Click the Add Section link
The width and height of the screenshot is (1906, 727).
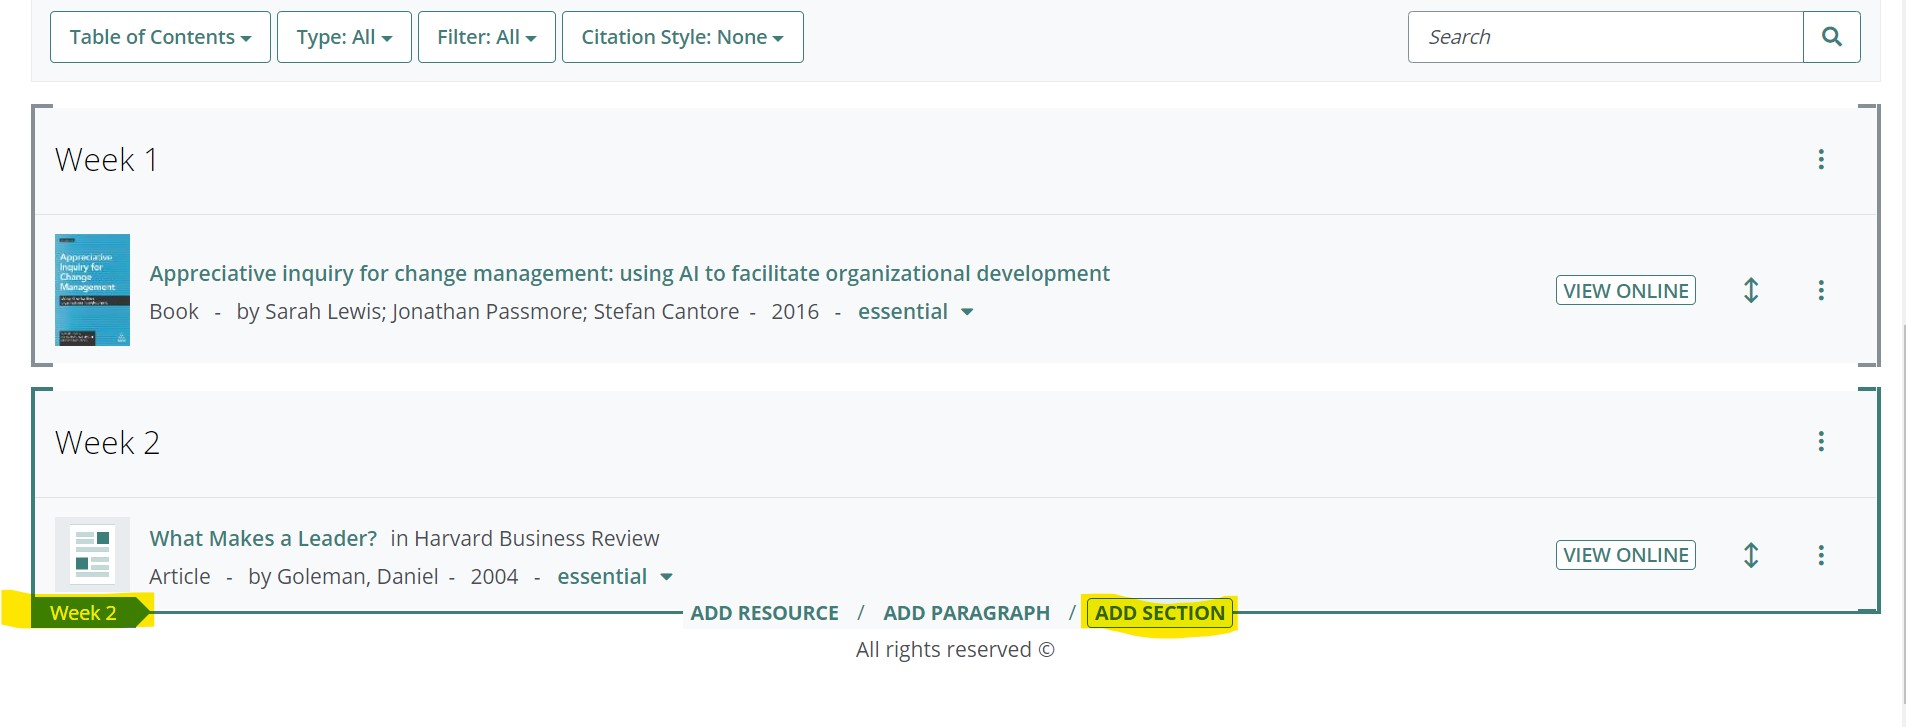pyautogui.click(x=1159, y=613)
